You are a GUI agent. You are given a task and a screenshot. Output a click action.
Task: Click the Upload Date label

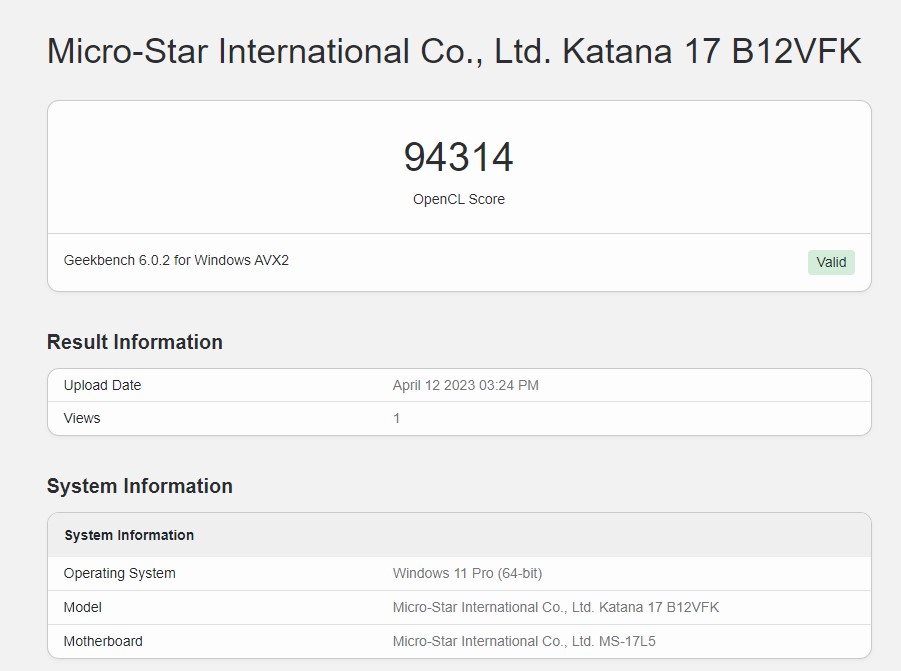point(102,385)
